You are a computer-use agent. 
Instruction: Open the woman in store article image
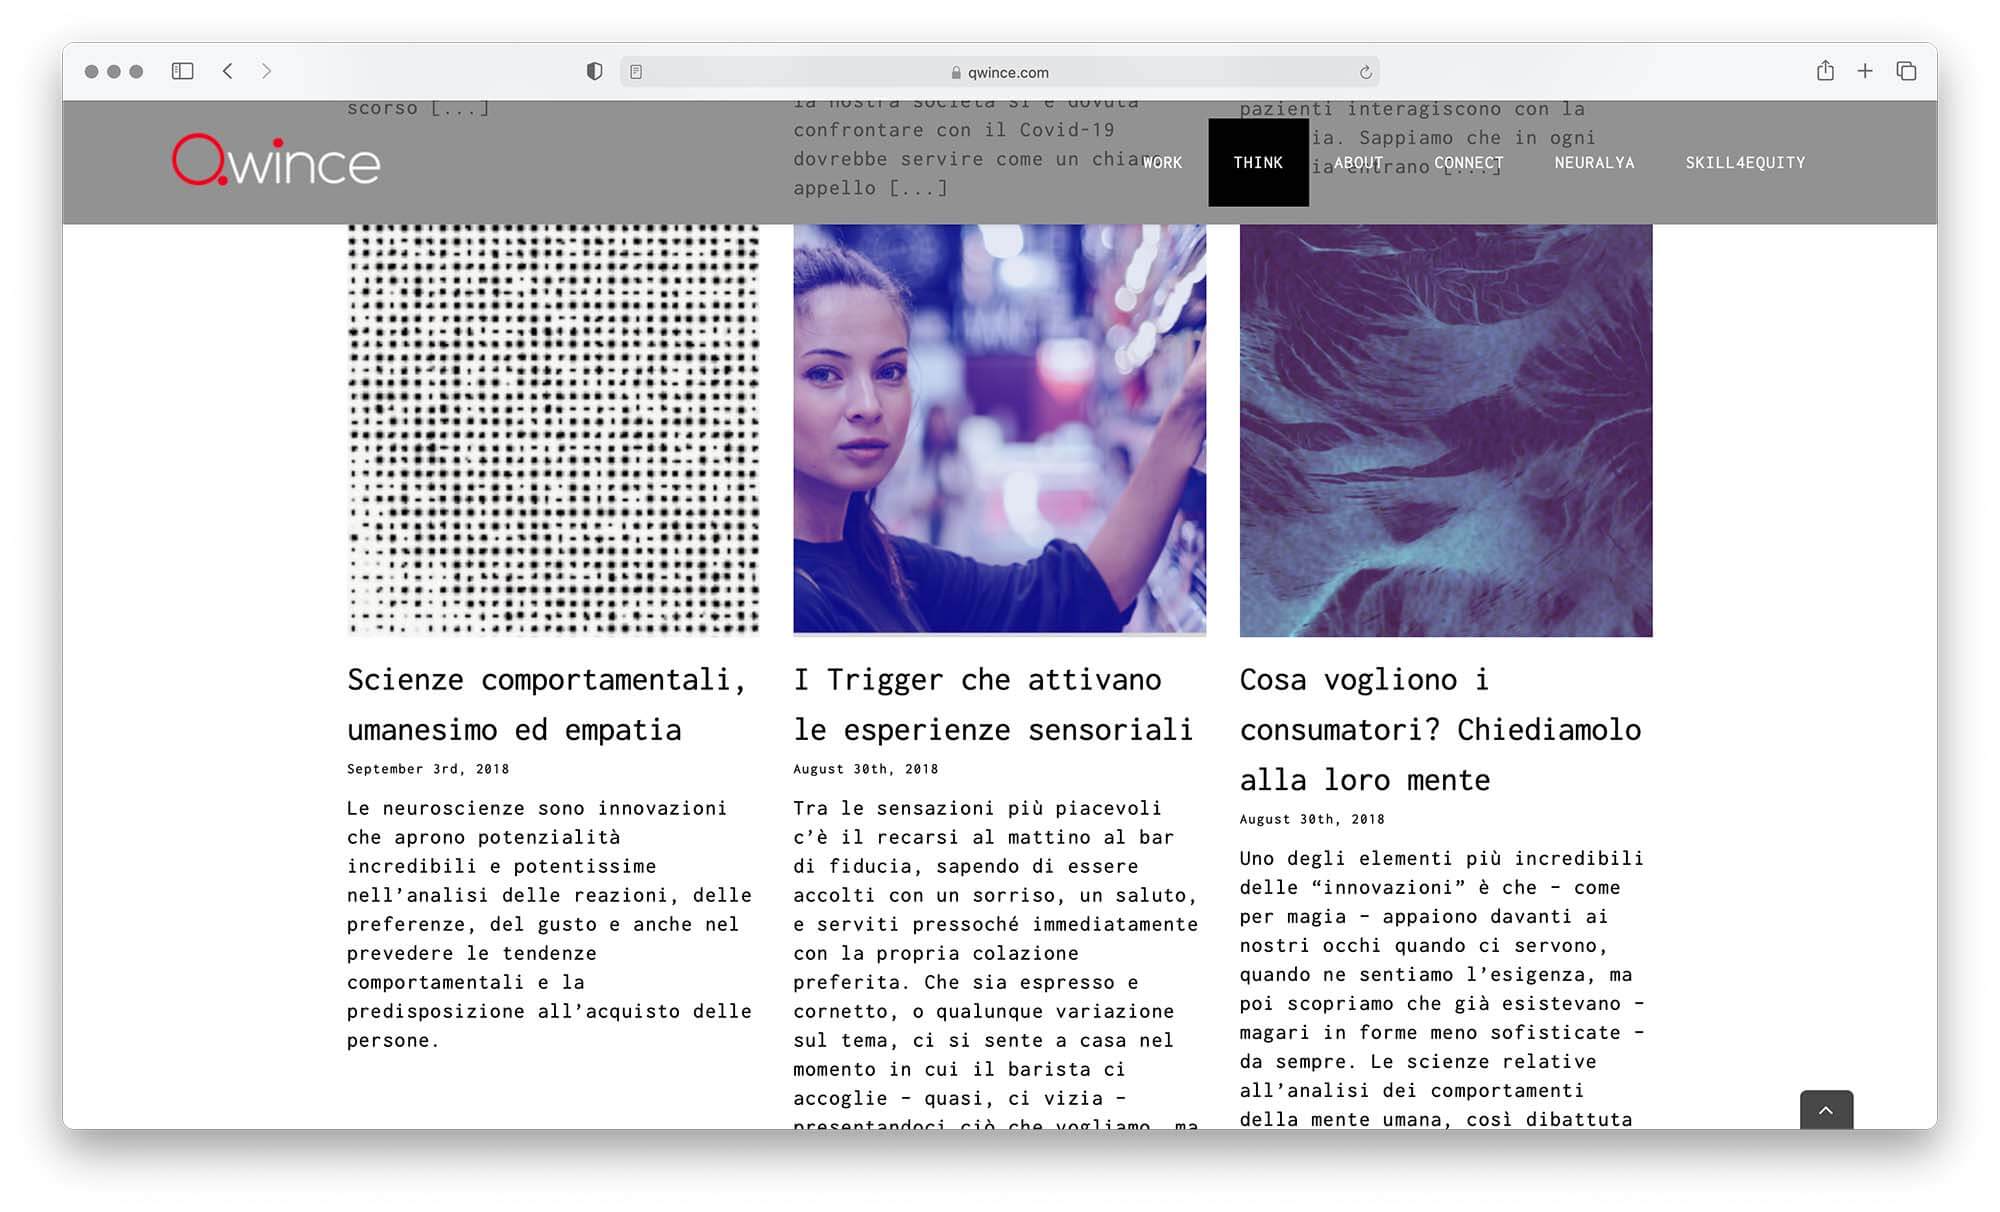tap(999, 430)
